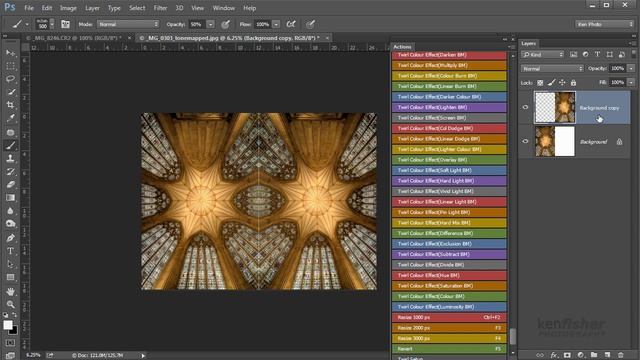Screen dimensions: 640x360
Task: Run Twirl Colour Effect(Screen BM) action
Action: coord(449,118)
